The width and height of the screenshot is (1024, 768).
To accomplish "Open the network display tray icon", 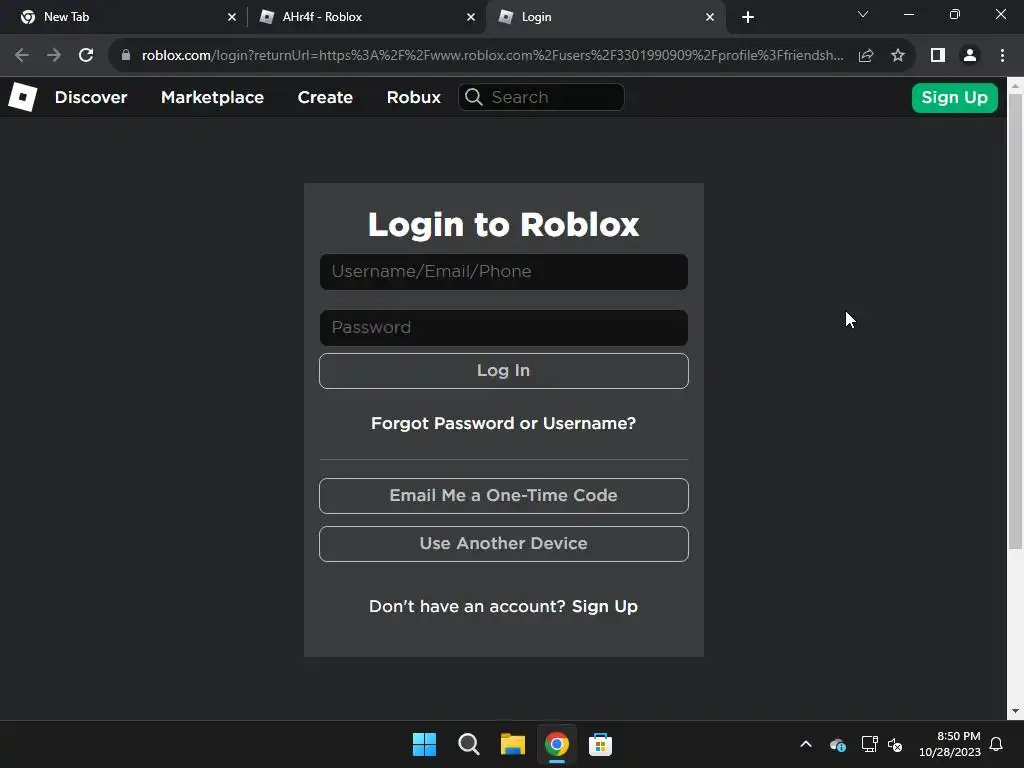I will coord(869,744).
